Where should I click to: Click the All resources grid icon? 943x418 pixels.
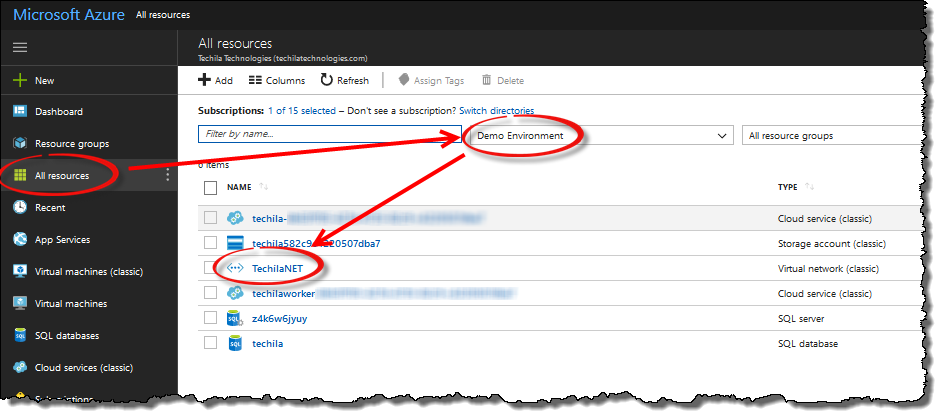coord(20,175)
